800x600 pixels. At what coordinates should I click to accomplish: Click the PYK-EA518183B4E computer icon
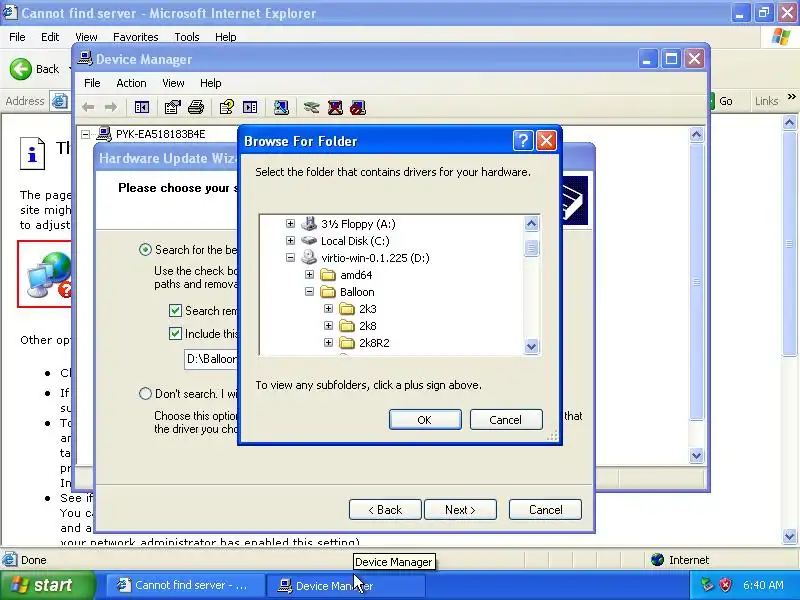tap(104, 134)
